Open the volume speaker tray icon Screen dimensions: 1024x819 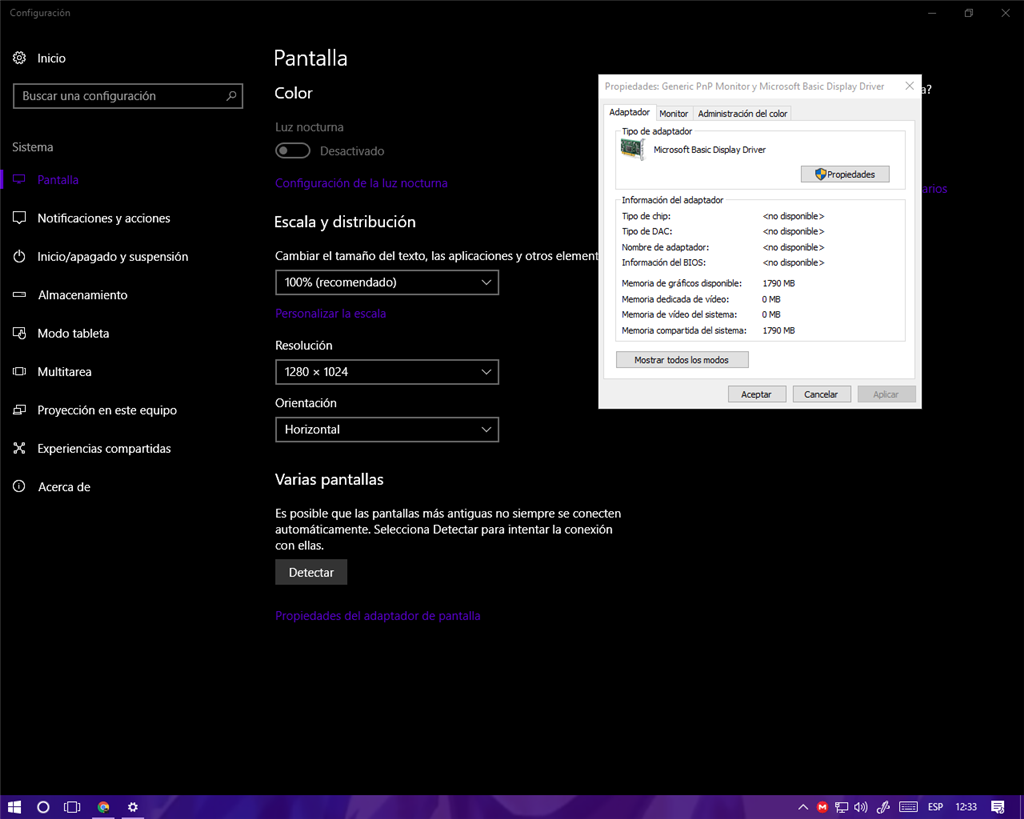(861, 807)
